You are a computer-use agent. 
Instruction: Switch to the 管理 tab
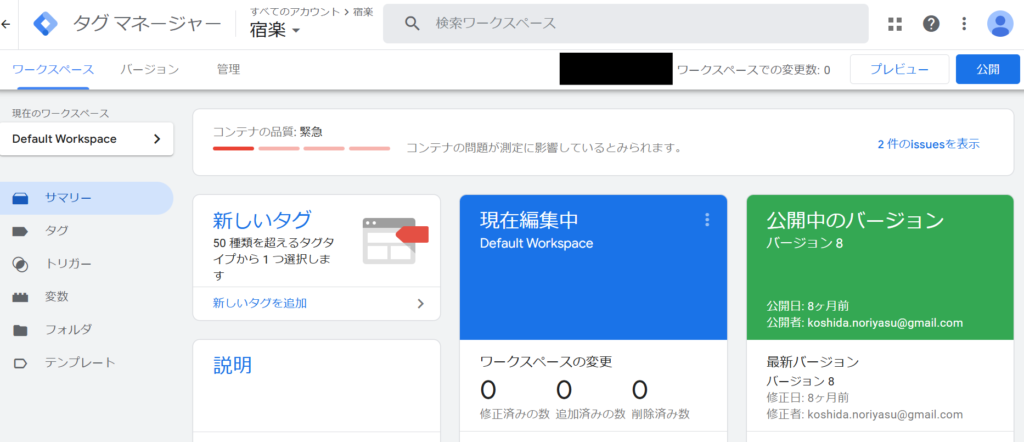[x=229, y=69]
